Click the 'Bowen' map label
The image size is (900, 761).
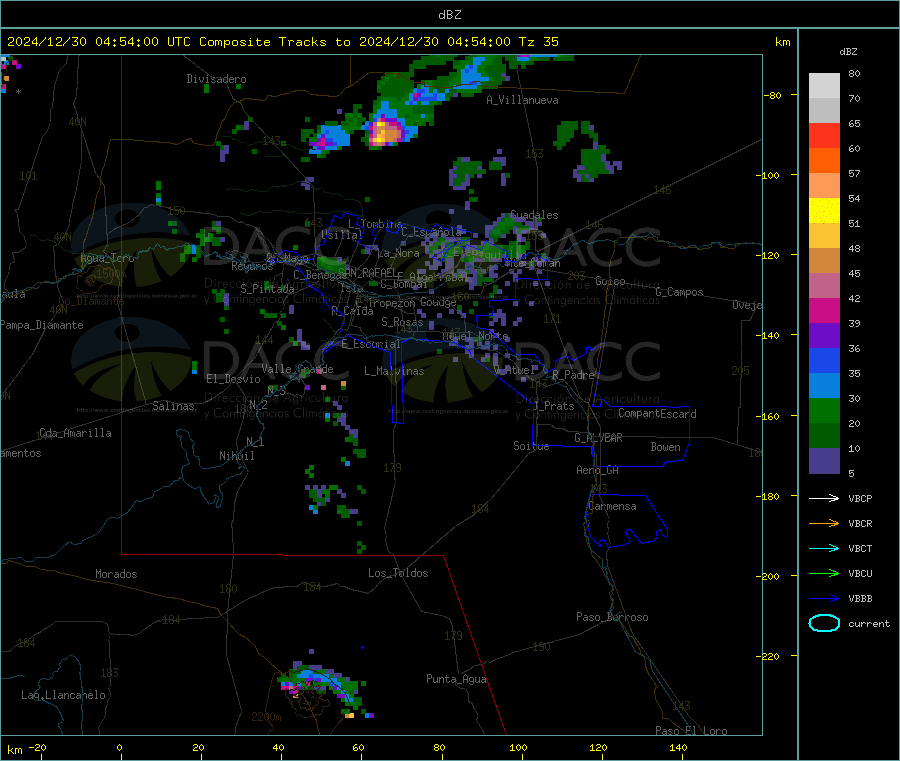(x=665, y=446)
